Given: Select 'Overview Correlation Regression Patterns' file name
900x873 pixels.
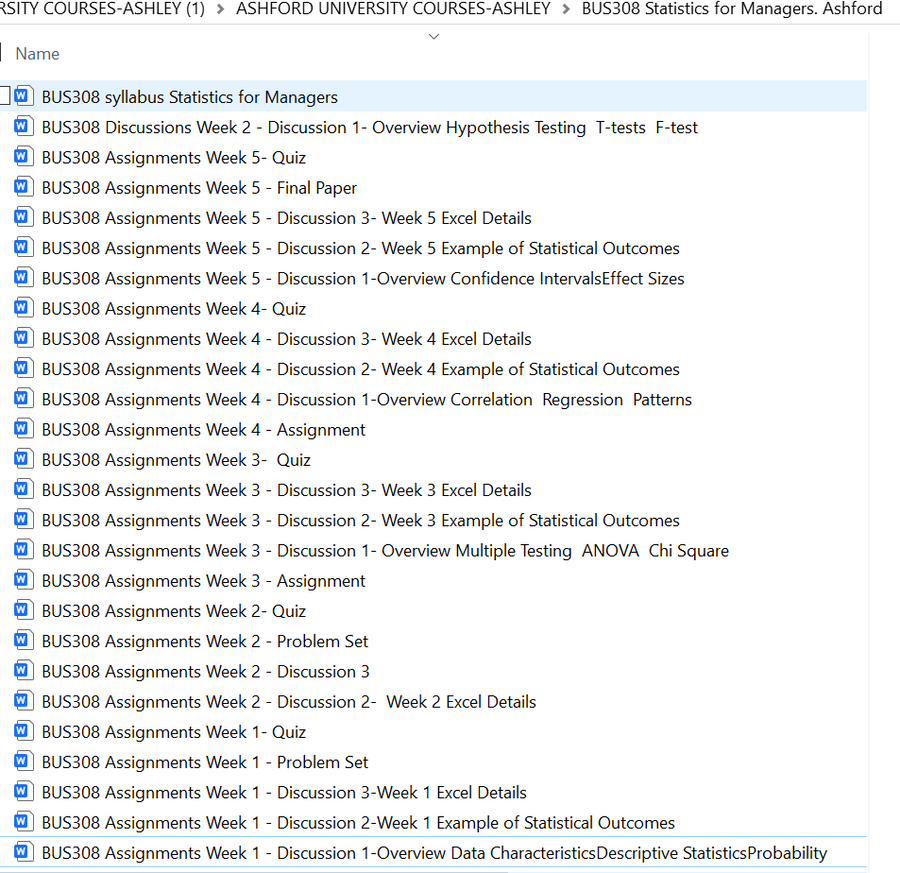Looking at the screenshot, I should 367,400.
